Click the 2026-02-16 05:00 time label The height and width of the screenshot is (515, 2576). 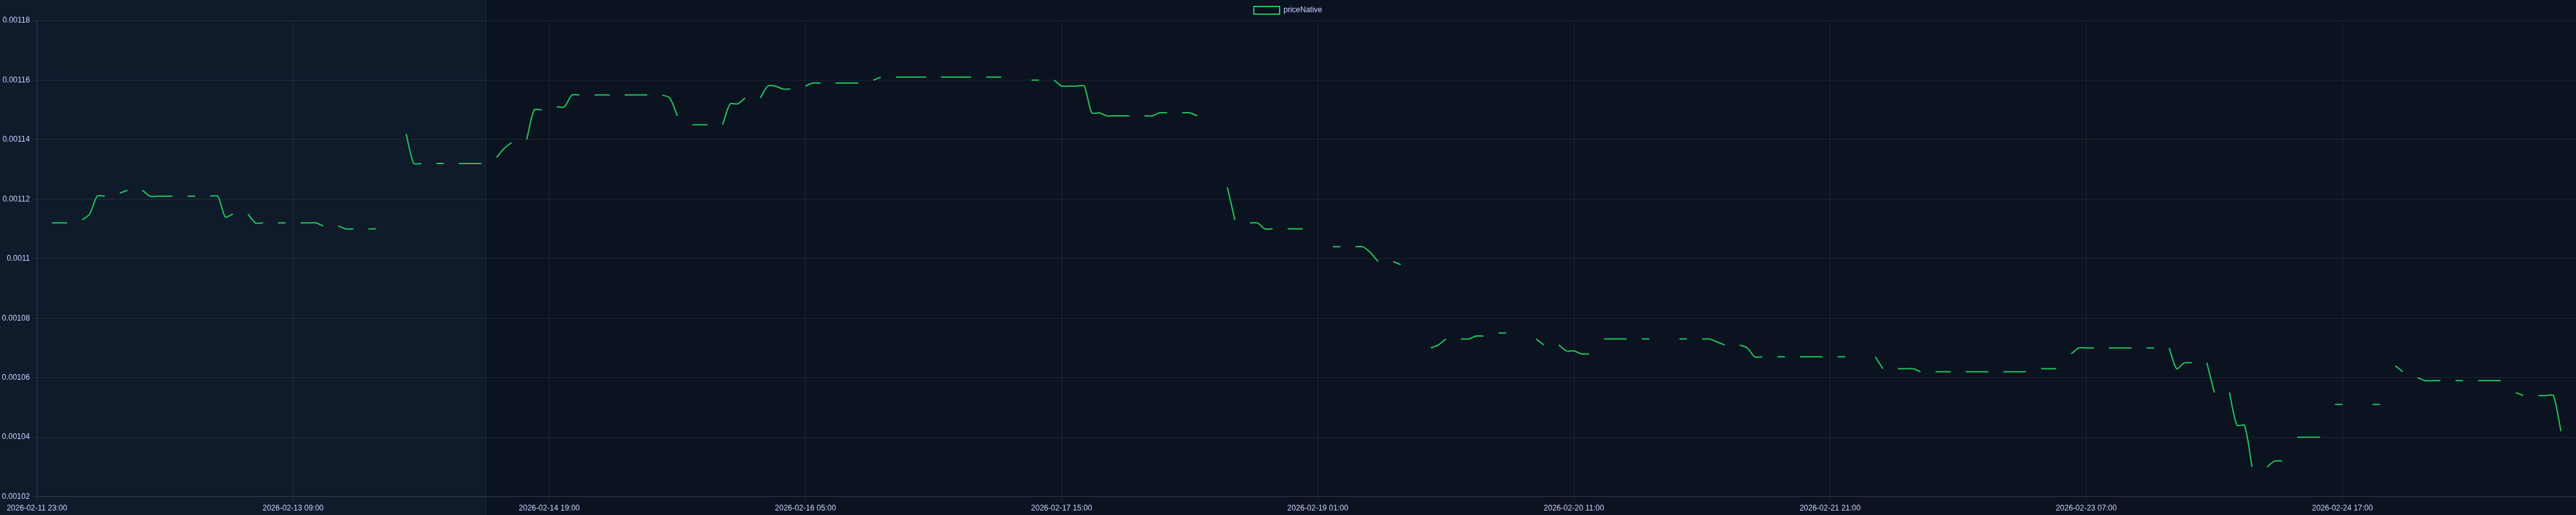(805, 508)
